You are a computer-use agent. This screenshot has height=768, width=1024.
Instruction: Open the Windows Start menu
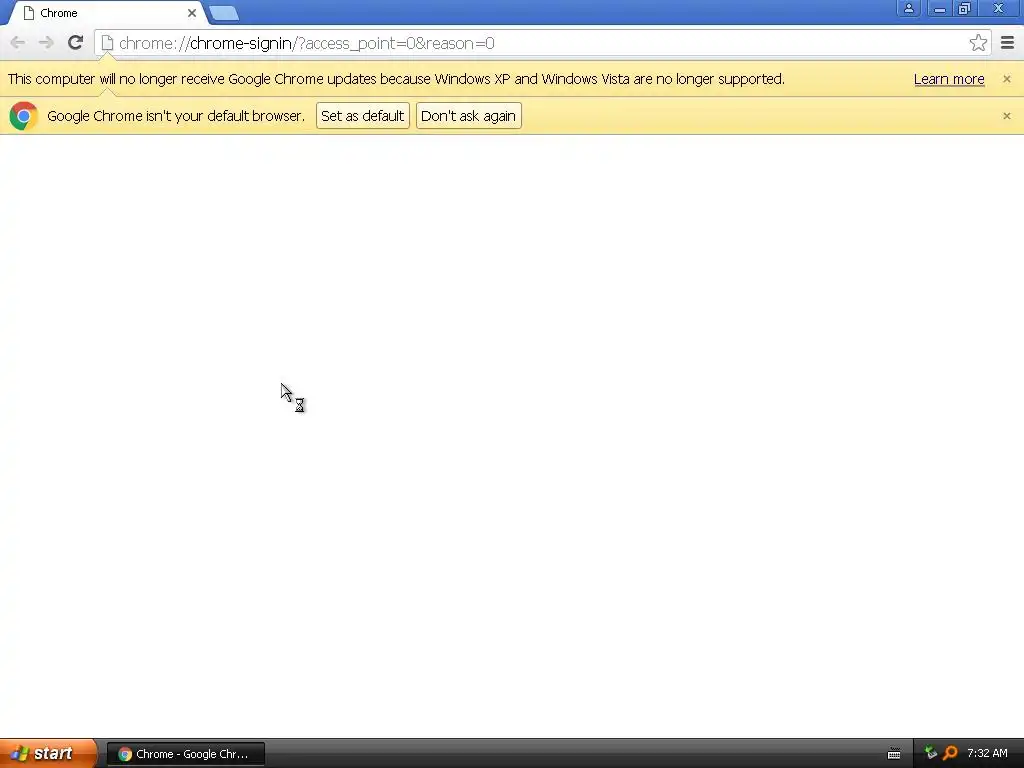click(47, 753)
